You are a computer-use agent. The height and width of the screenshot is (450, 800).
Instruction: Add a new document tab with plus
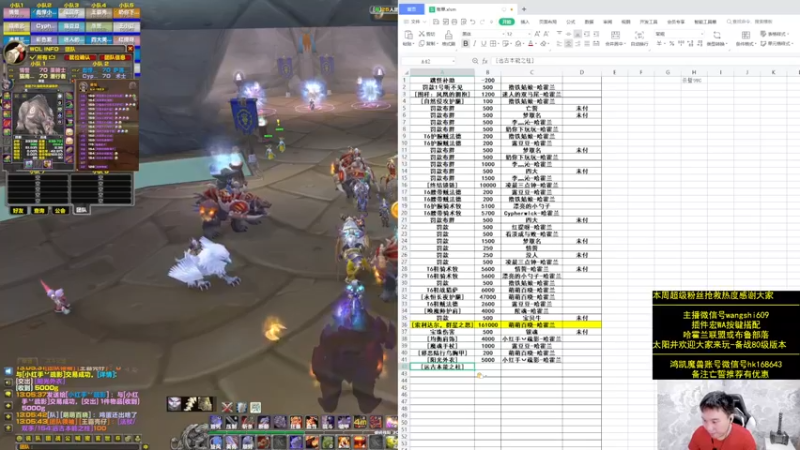(524, 9)
